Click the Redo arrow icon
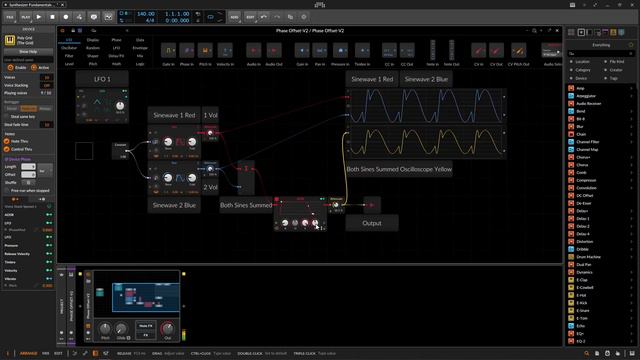The image size is (640, 360). coord(277,17)
